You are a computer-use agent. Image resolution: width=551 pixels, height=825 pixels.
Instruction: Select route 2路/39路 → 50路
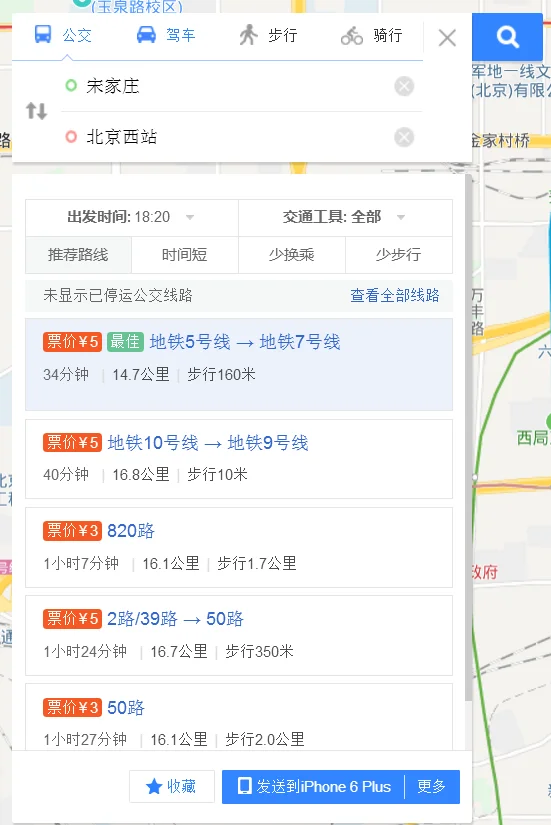(239, 635)
